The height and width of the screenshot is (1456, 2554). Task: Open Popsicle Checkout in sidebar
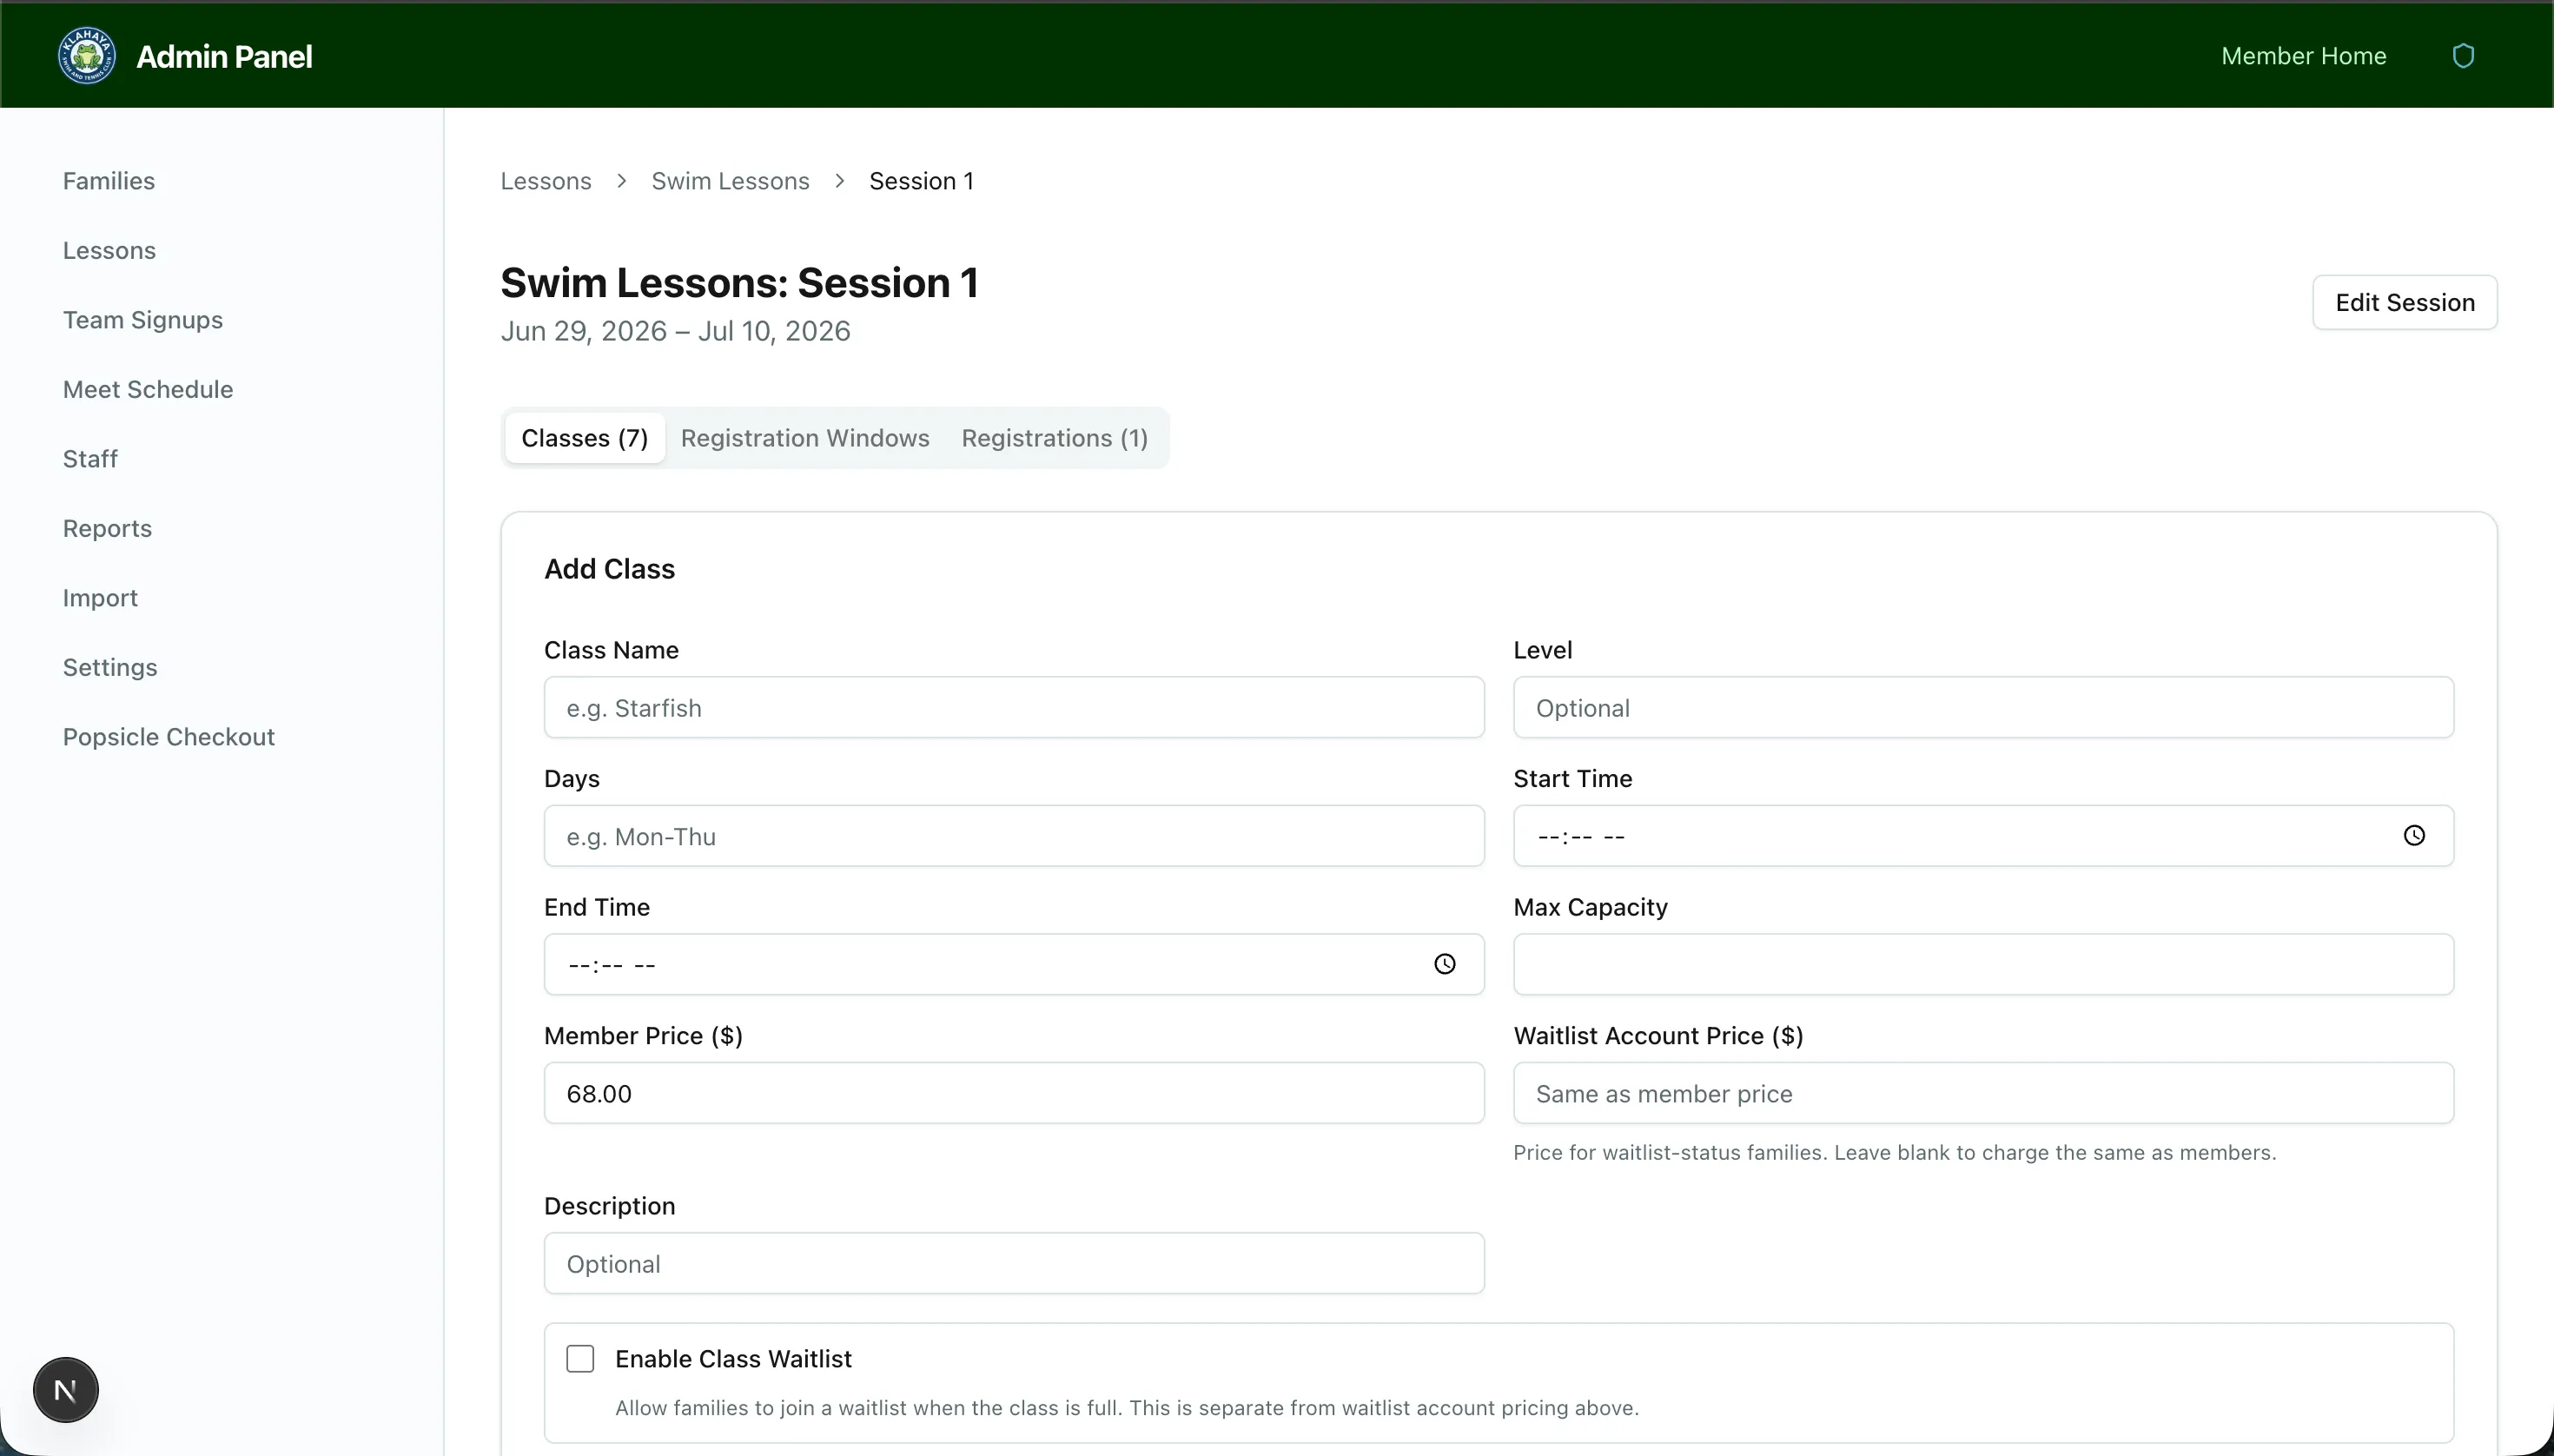click(x=169, y=737)
